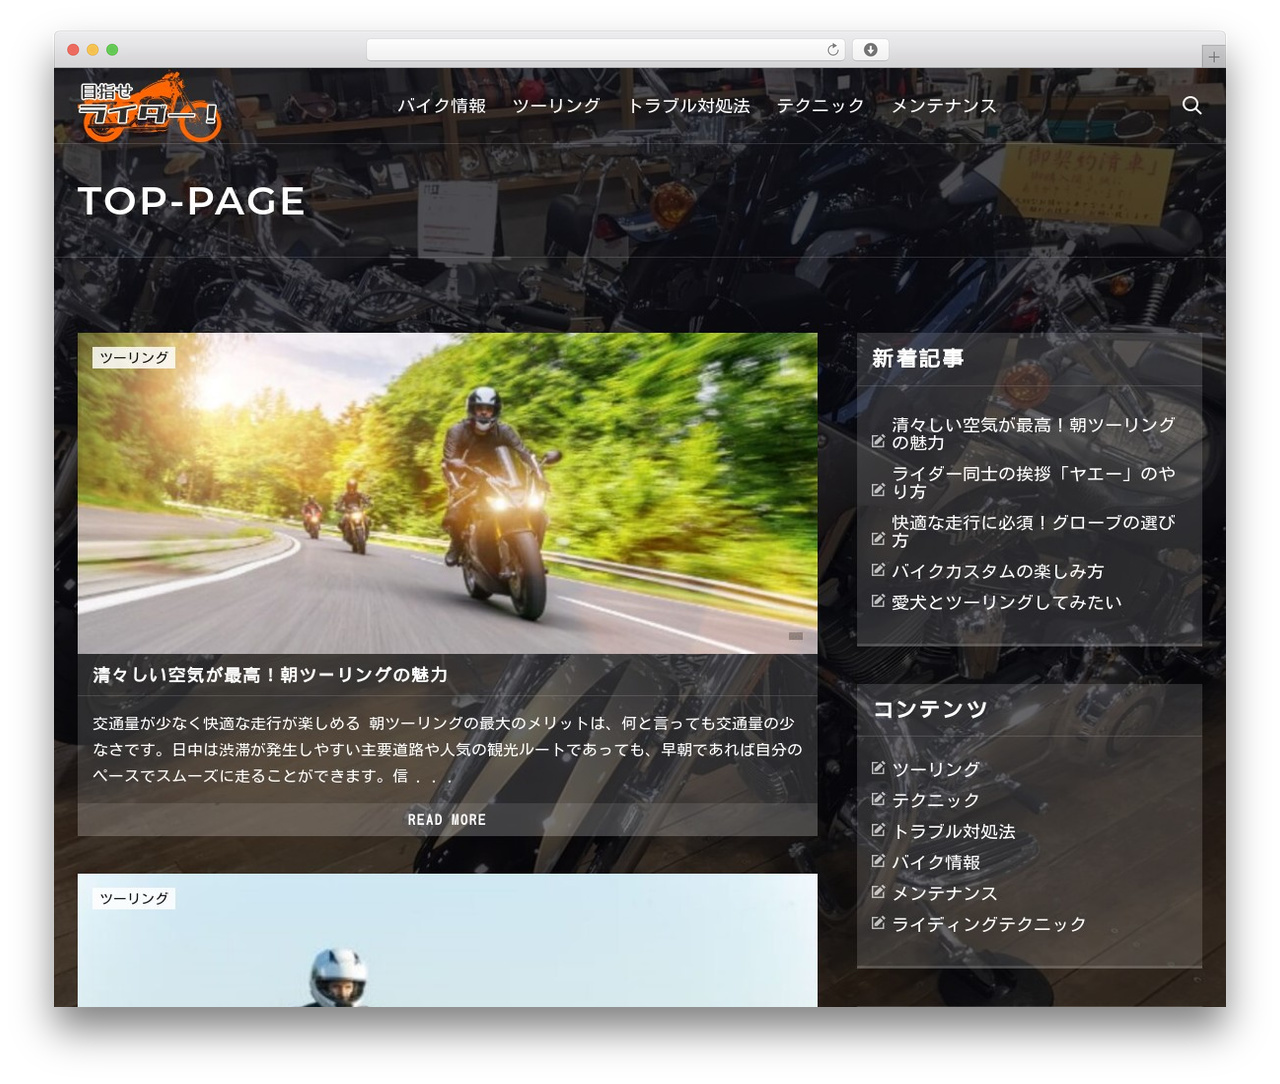The width and height of the screenshot is (1280, 1084).
Task: Click edit icon beside バイク情報 in コンテンツ
Action: pos(878,861)
